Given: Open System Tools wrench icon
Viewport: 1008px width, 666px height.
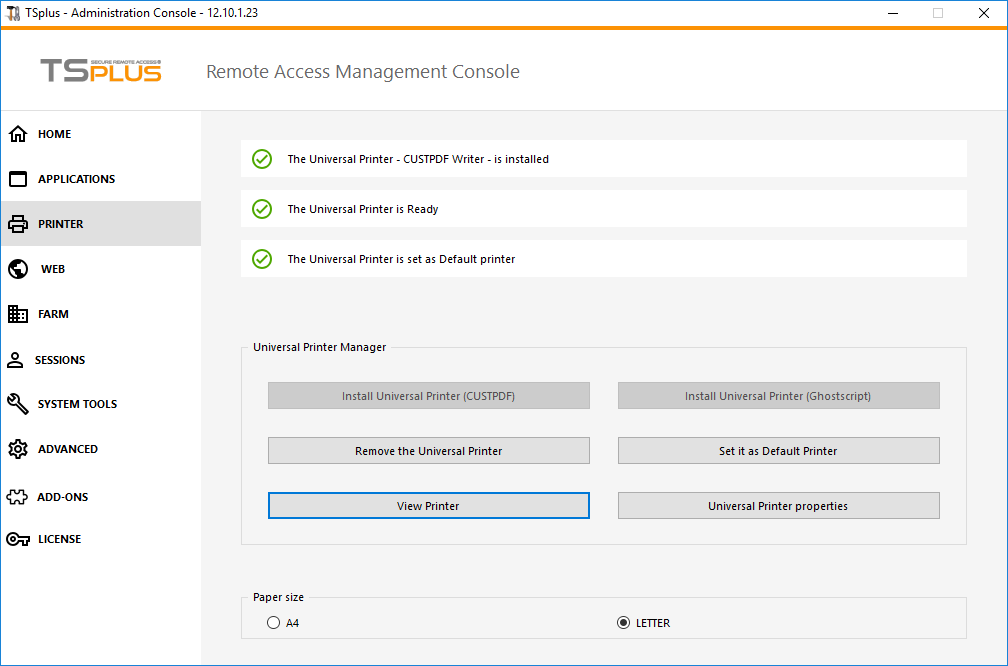Looking at the screenshot, I should point(18,404).
